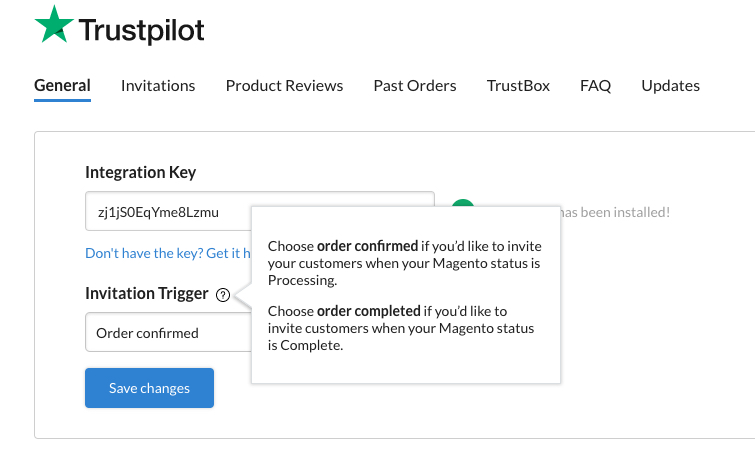The image size is (755, 473).
Task: Switch to the Invitations tab
Action: 158,86
